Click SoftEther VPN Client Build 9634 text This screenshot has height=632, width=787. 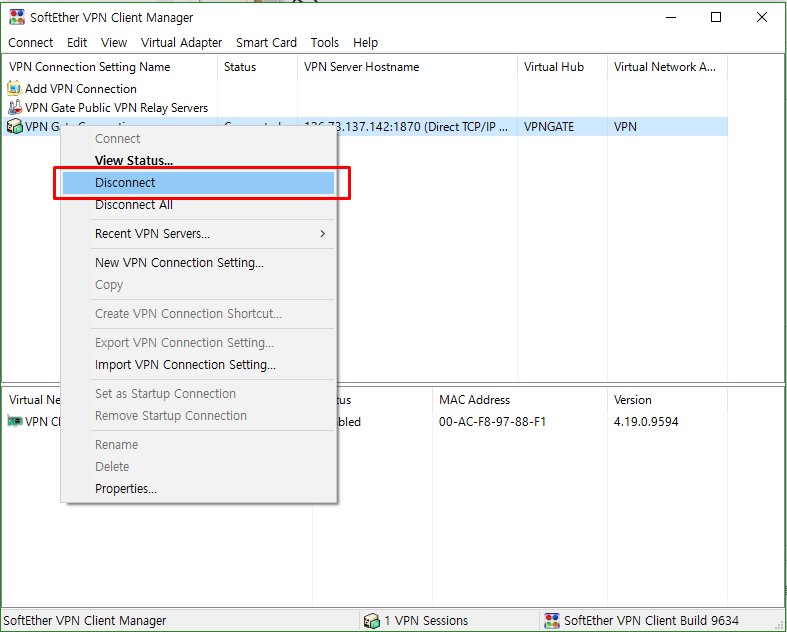point(651,621)
